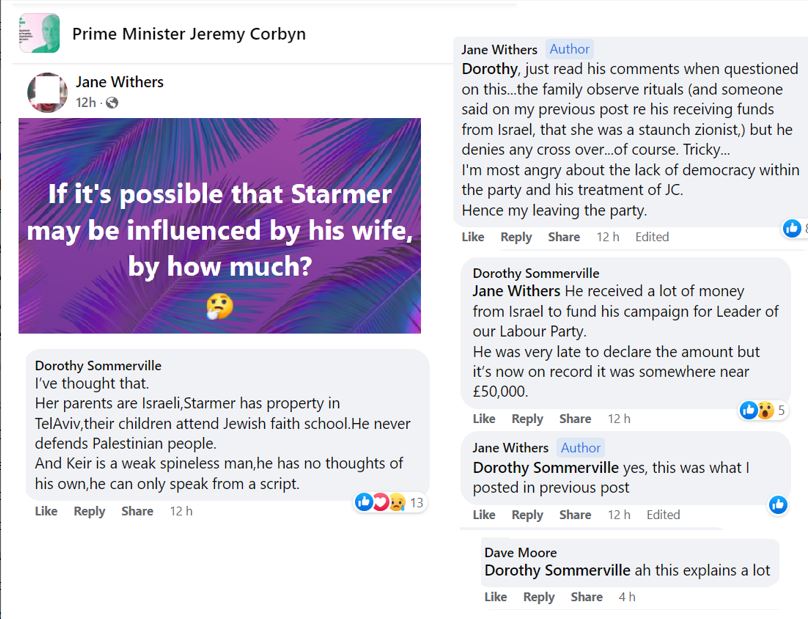Like Dorothy Sommerville's comment about Israeli parents
This screenshot has height=619, width=808.
pos(46,511)
